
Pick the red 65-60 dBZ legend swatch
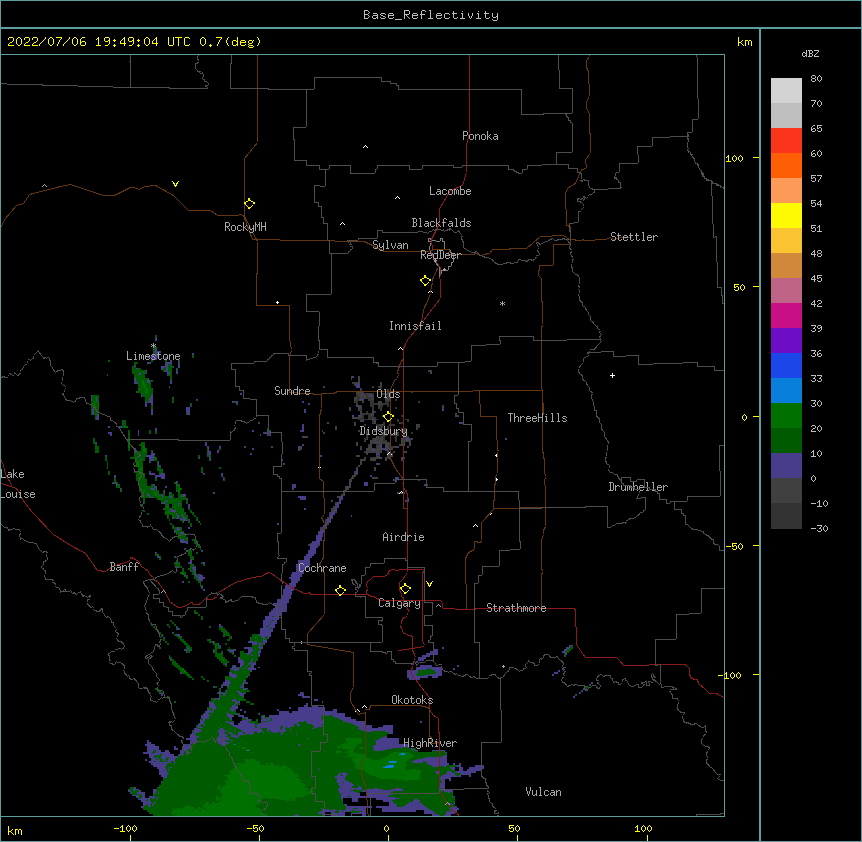coord(786,140)
